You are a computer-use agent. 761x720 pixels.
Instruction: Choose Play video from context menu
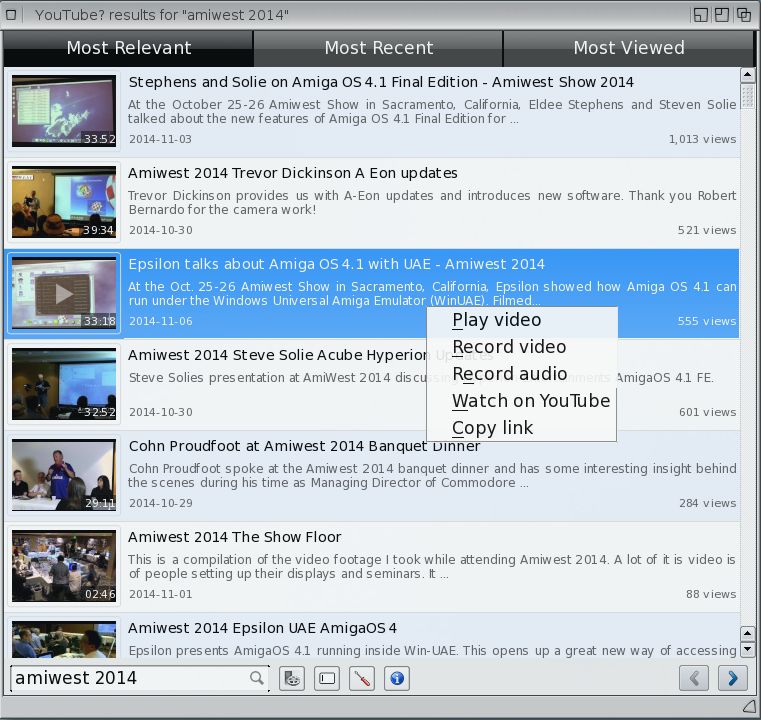pos(522,320)
